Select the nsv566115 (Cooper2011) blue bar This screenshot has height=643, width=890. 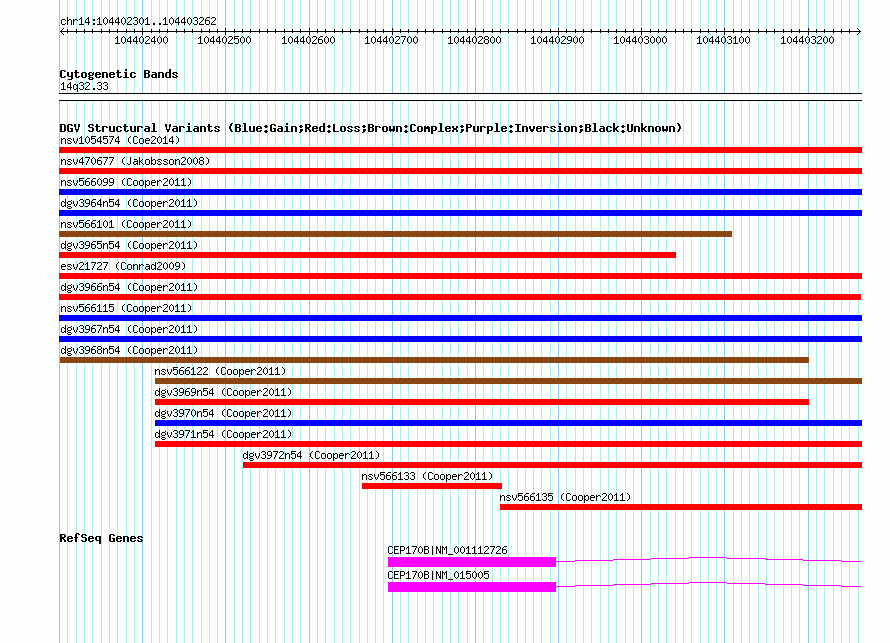[x=460, y=318]
